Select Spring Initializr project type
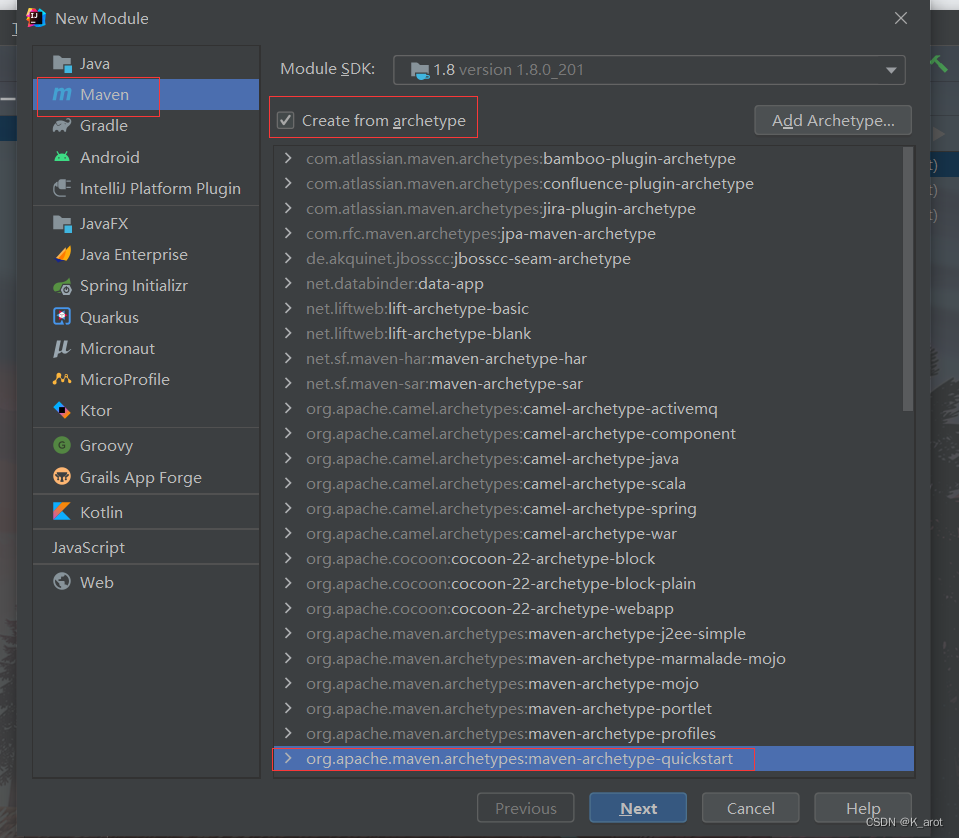The image size is (959, 838). (146, 286)
